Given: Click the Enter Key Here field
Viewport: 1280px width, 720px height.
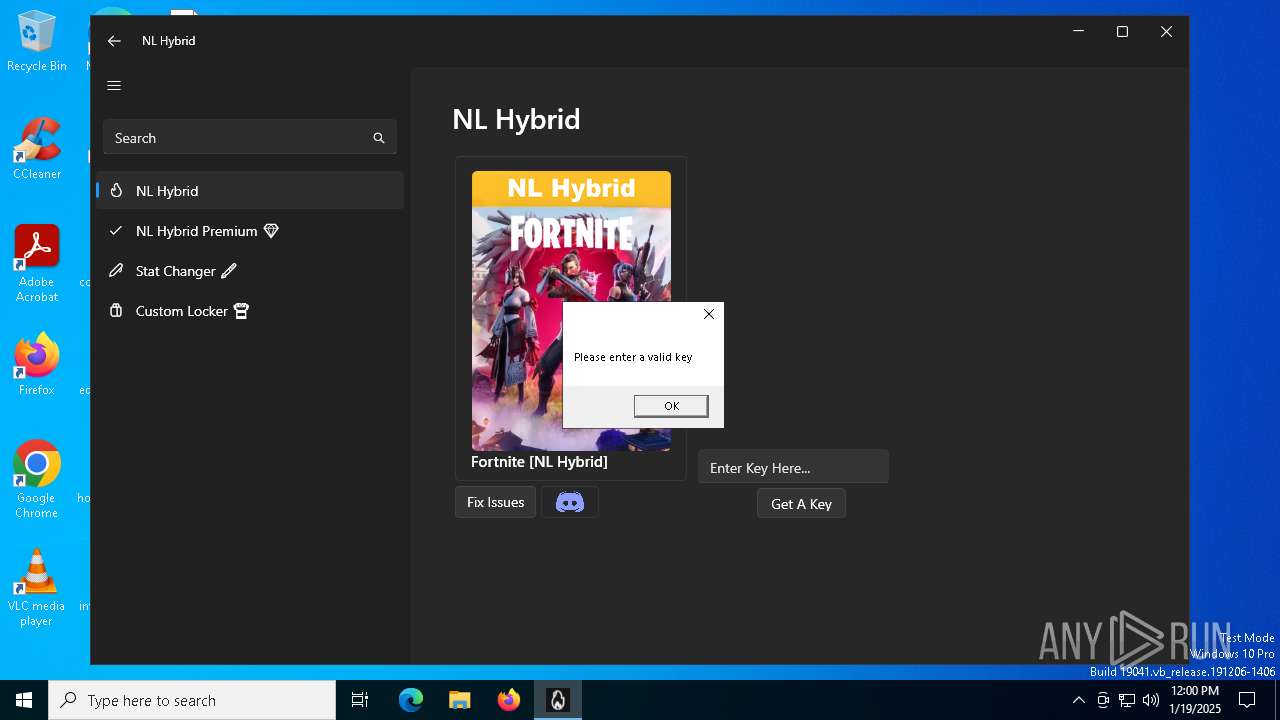Looking at the screenshot, I should pos(793,467).
